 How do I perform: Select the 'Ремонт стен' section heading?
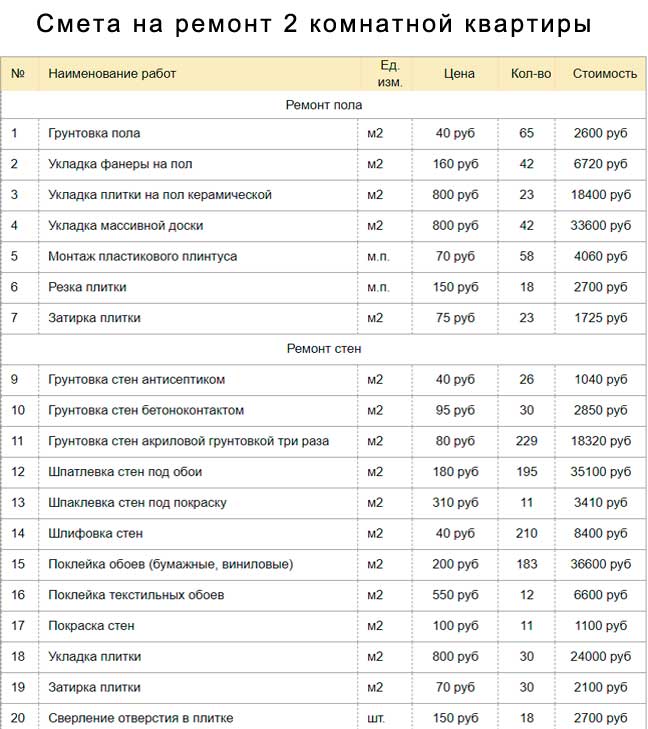(324, 349)
